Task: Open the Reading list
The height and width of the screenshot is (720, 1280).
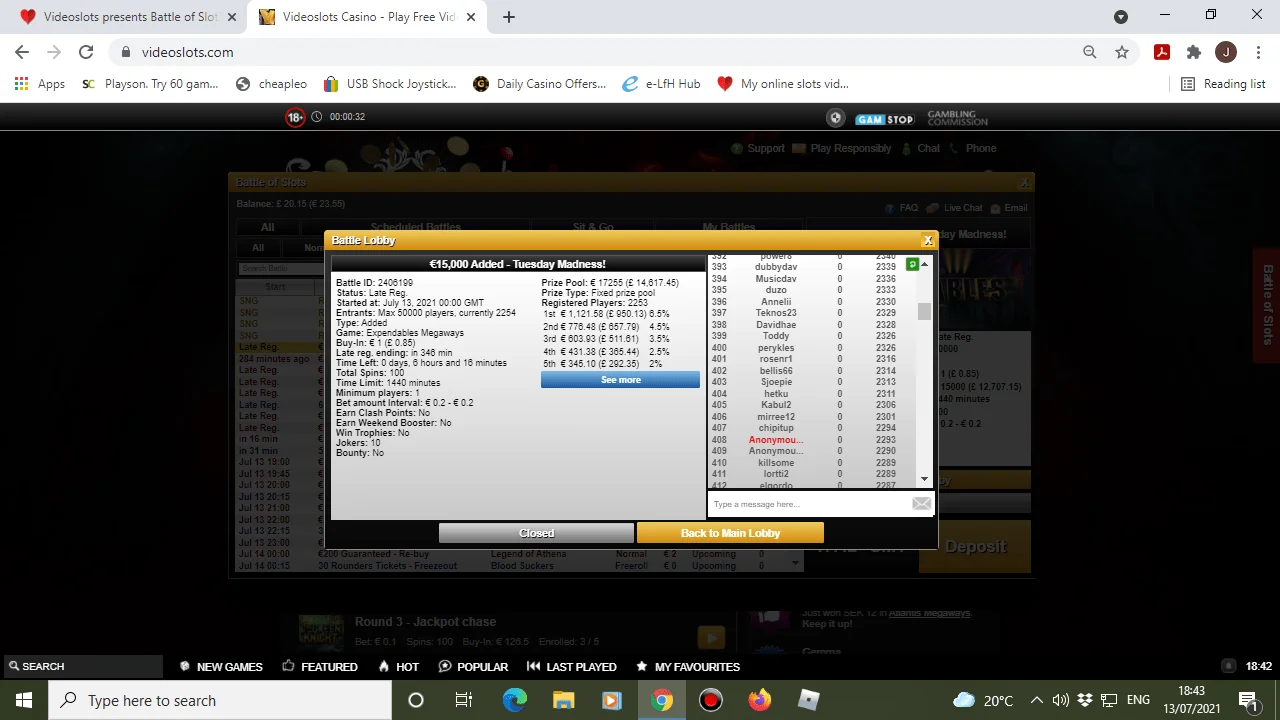Action: pyautogui.click(x=1223, y=84)
